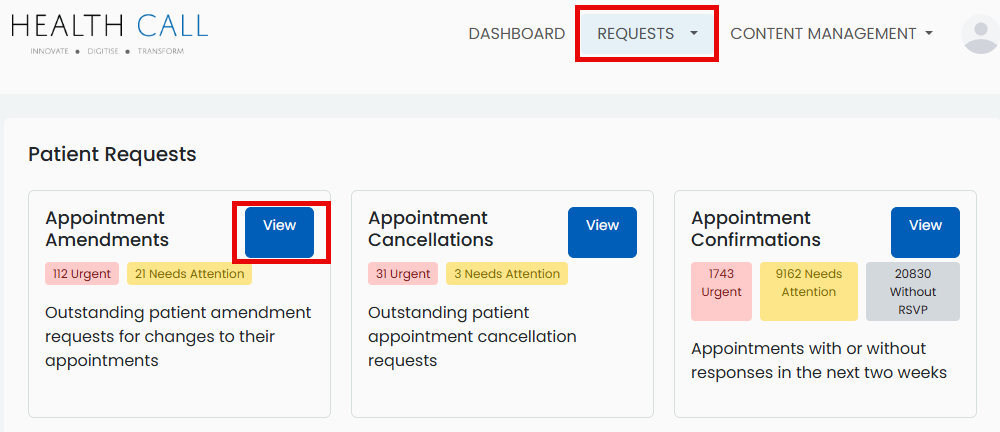Open the Requests dropdown menu
The width and height of the screenshot is (1000, 432).
point(636,34)
